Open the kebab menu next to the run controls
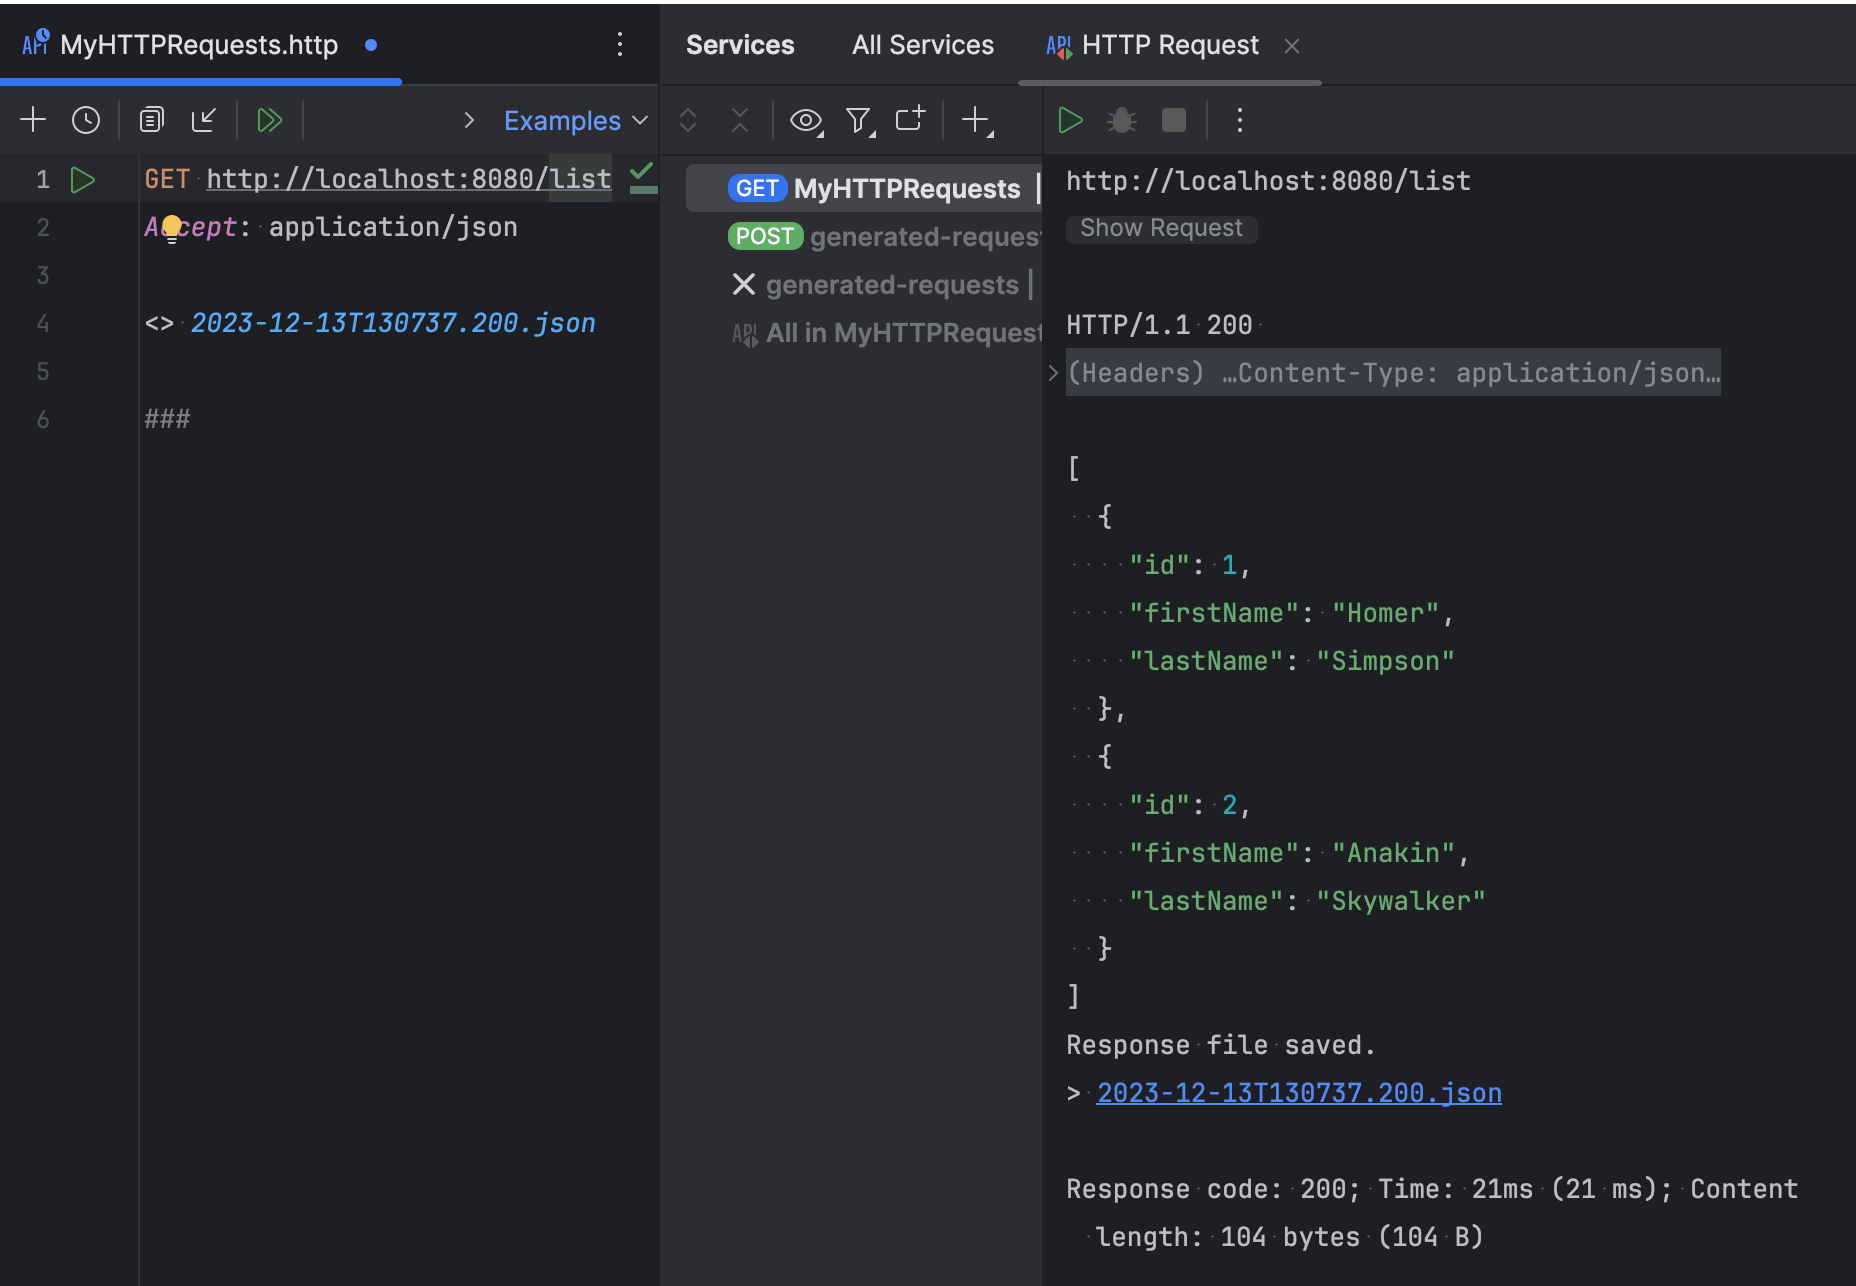 click(1238, 119)
